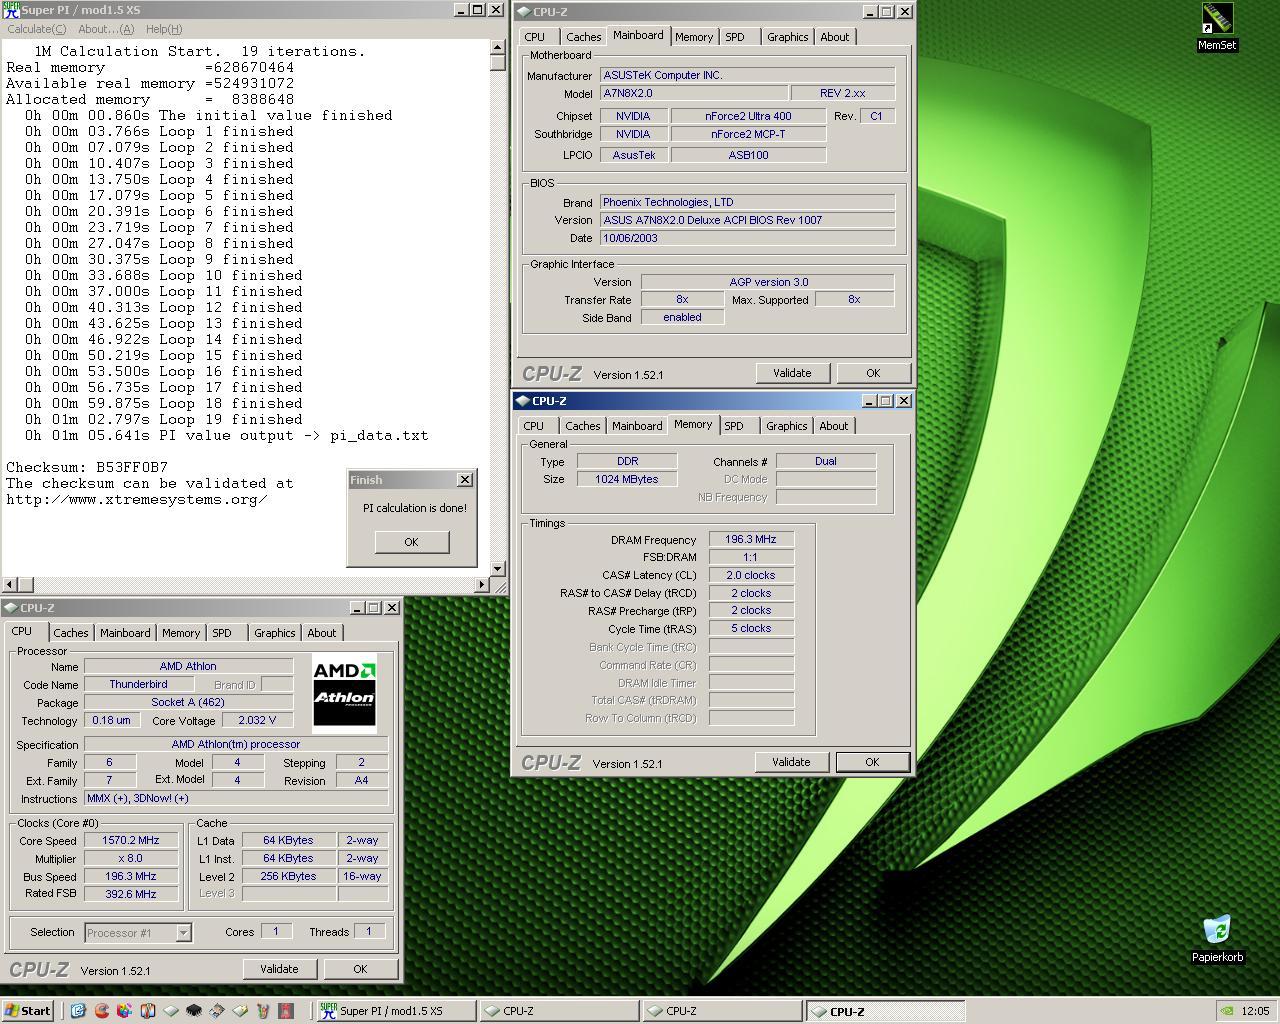Click OK in the Finish dialog
The width and height of the screenshot is (1280, 1024).
point(411,542)
